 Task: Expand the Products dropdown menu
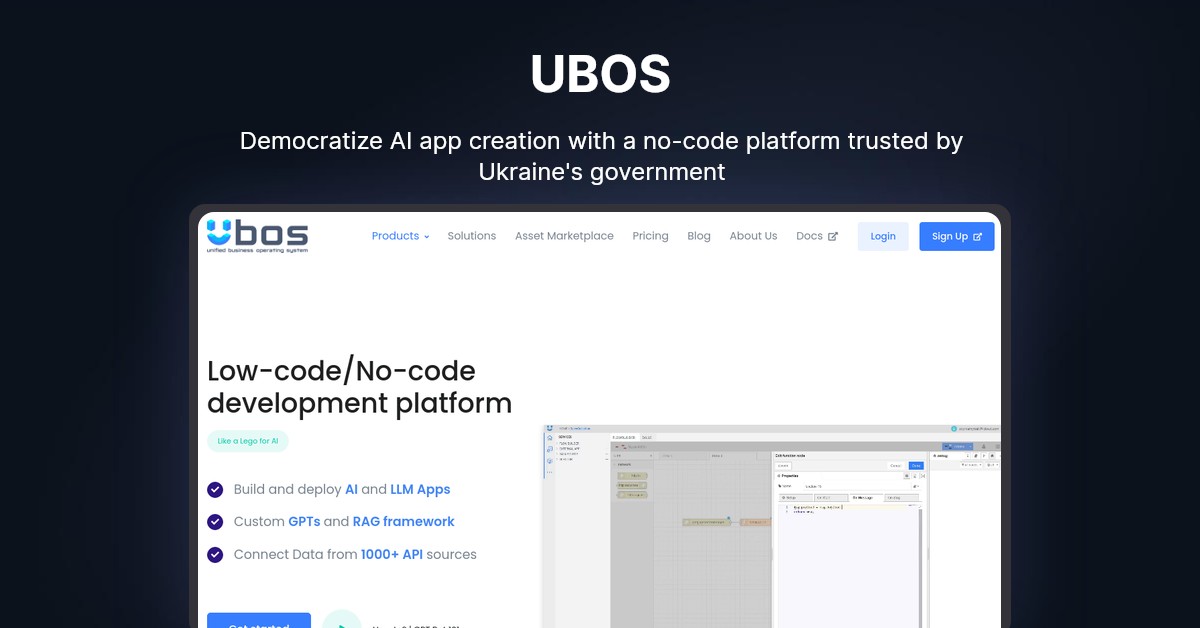point(400,236)
